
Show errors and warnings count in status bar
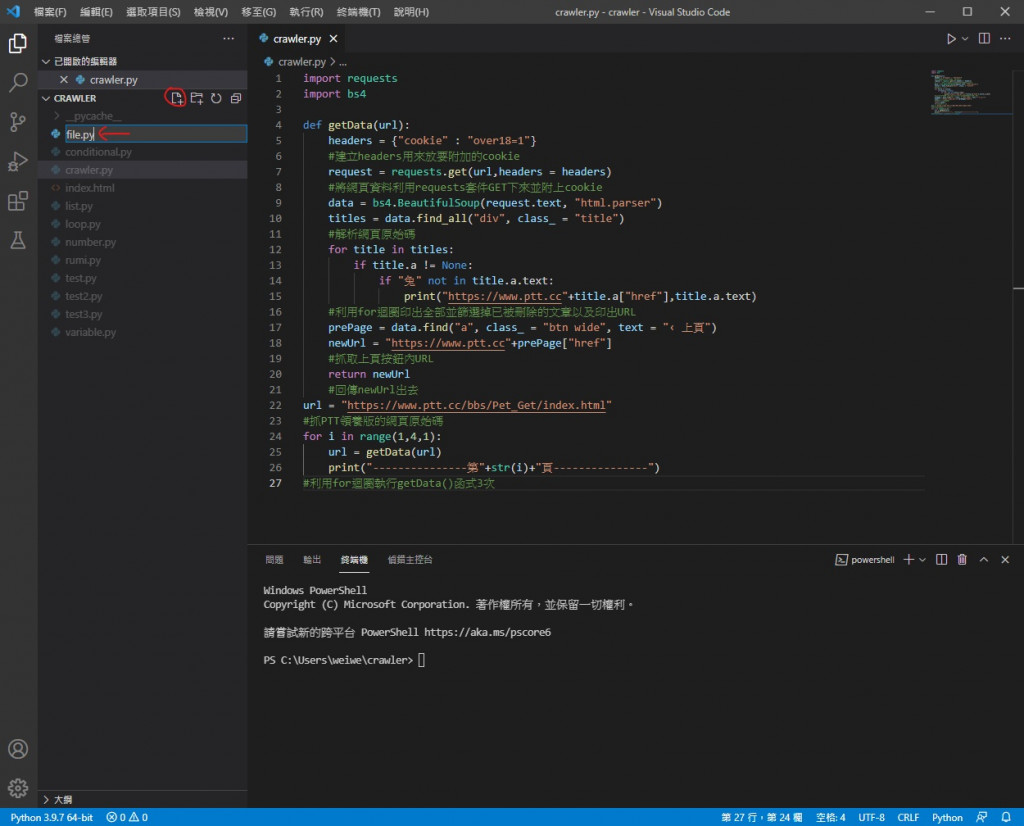coord(127,818)
